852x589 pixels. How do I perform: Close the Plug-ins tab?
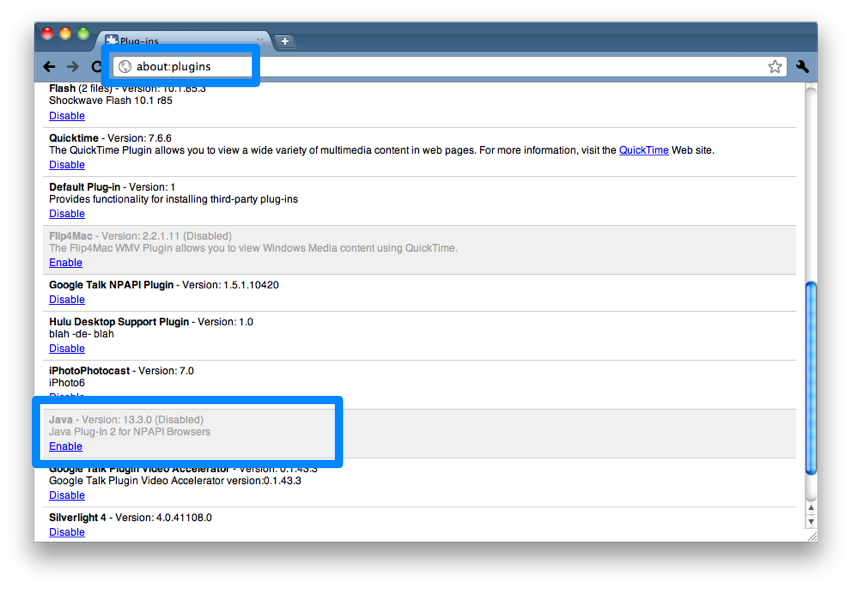point(260,41)
